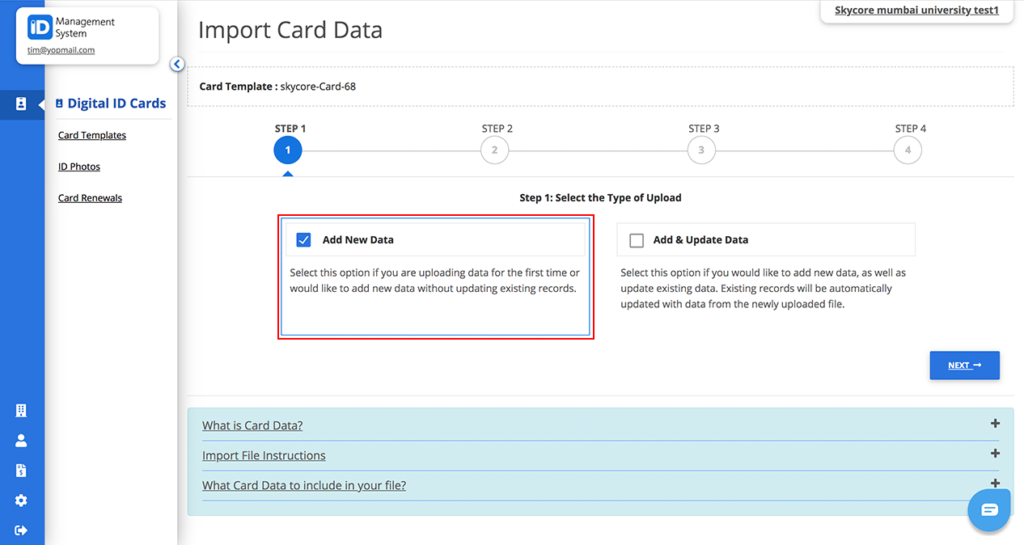Uncheck the Add New Data checkbox
Screen dimensions: 1024x545
tap(304, 240)
